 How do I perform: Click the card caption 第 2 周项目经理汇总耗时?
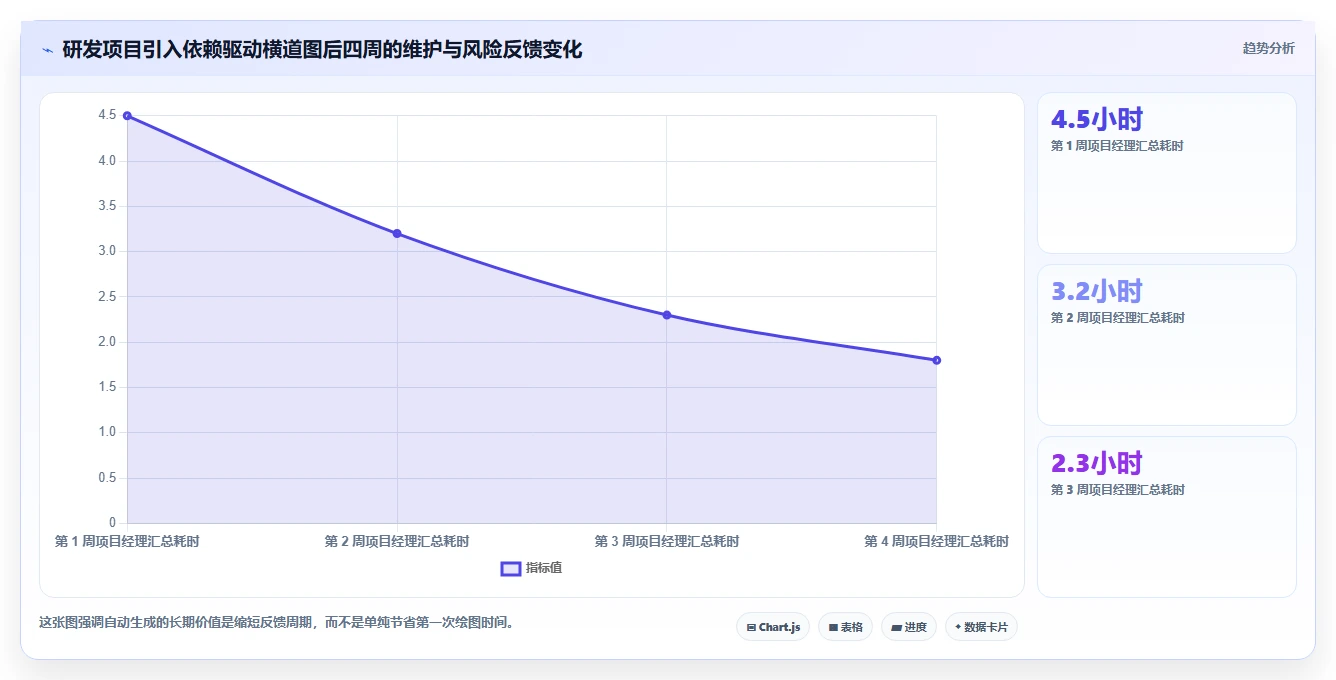(x=1117, y=318)
